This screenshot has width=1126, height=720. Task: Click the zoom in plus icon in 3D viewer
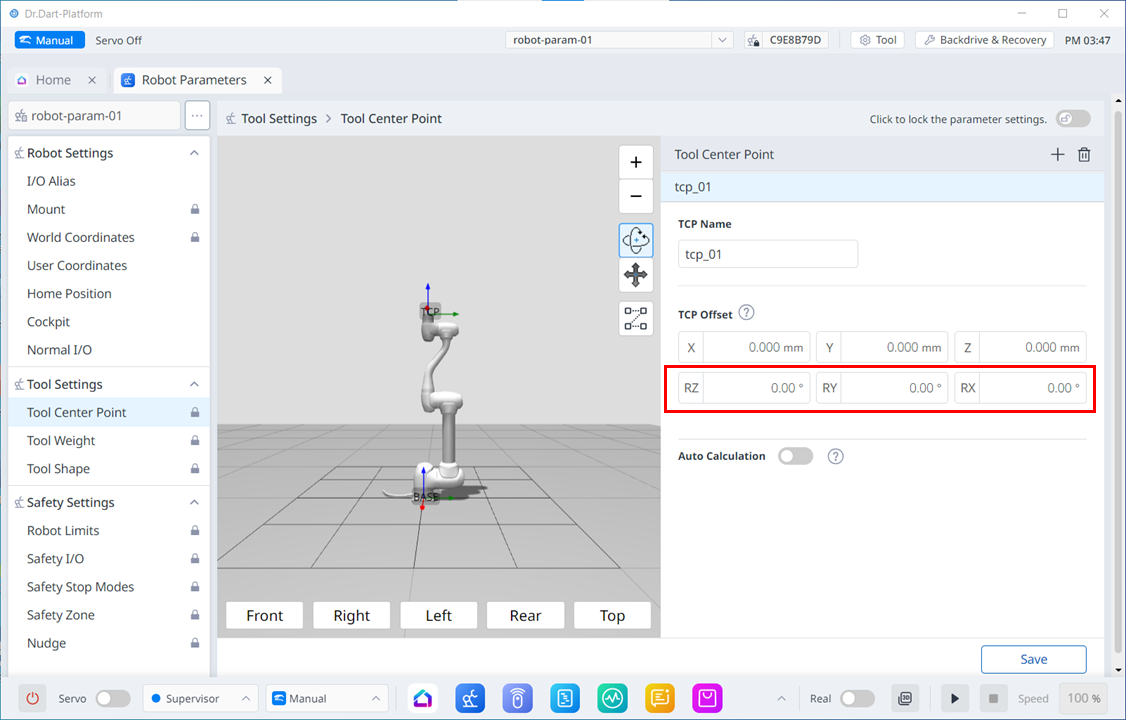point(636,162)
